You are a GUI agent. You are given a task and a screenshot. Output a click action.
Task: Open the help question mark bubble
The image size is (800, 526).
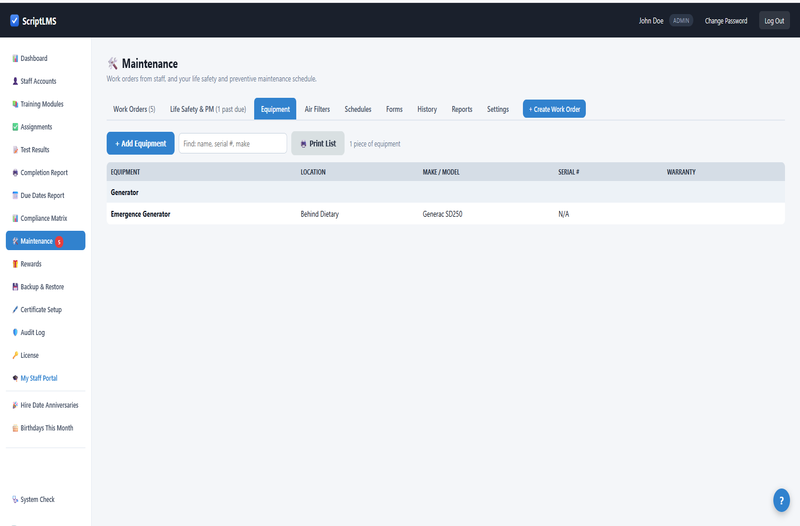pos(781,500)
